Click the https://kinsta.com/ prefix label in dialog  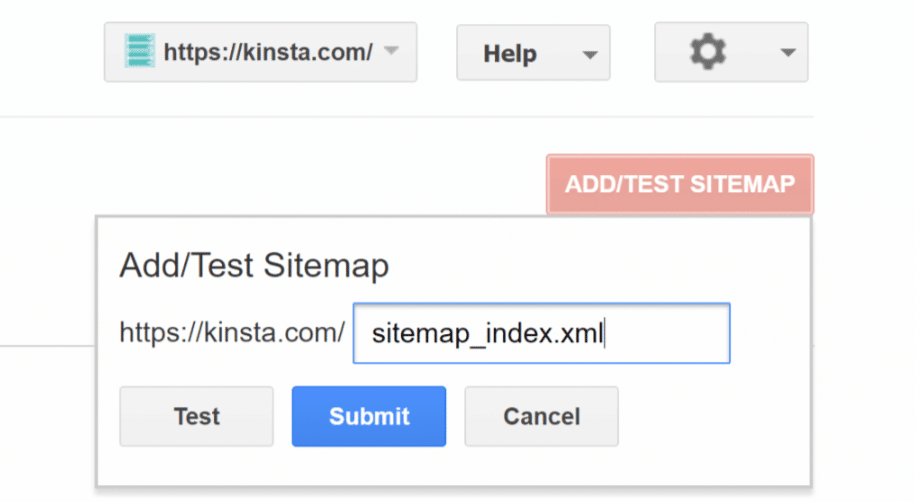[232, 333]
